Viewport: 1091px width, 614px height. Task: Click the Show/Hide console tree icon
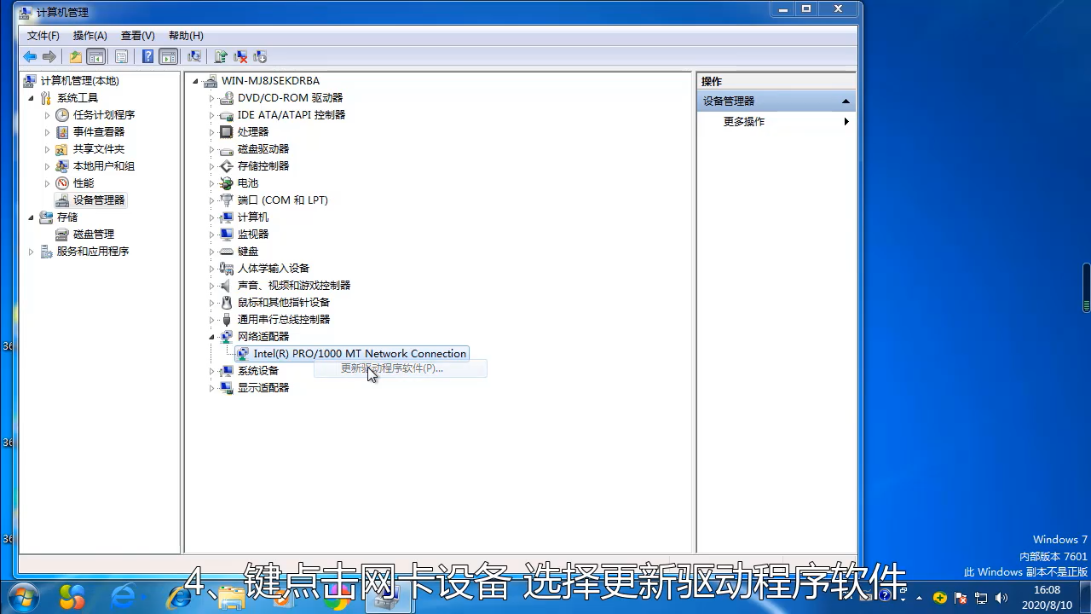(x=97, y=57)
